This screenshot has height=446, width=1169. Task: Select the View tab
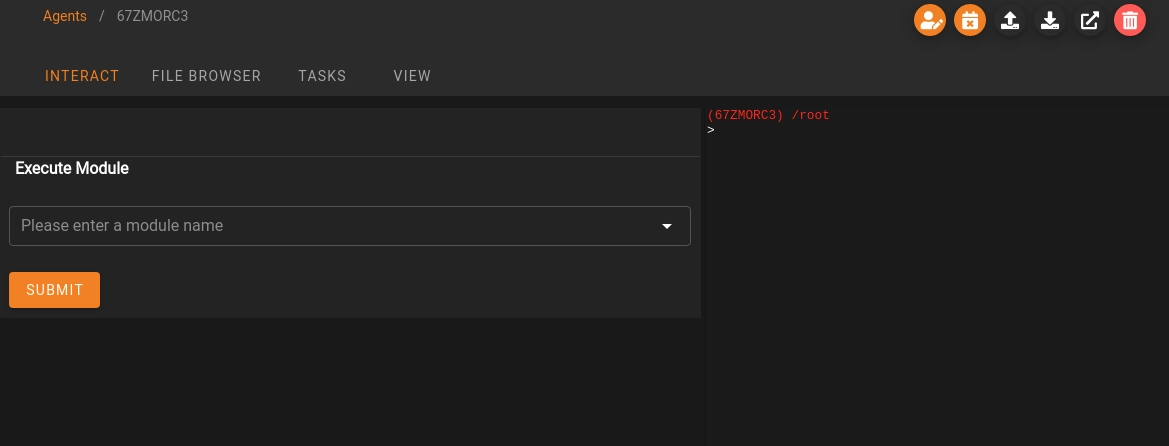pos(412,76)
